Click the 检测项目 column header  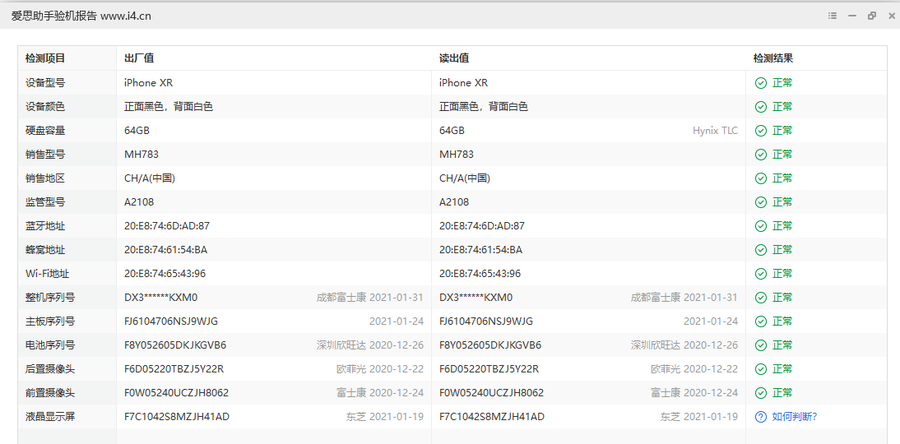pyautogui.click(x=45, y=59)
